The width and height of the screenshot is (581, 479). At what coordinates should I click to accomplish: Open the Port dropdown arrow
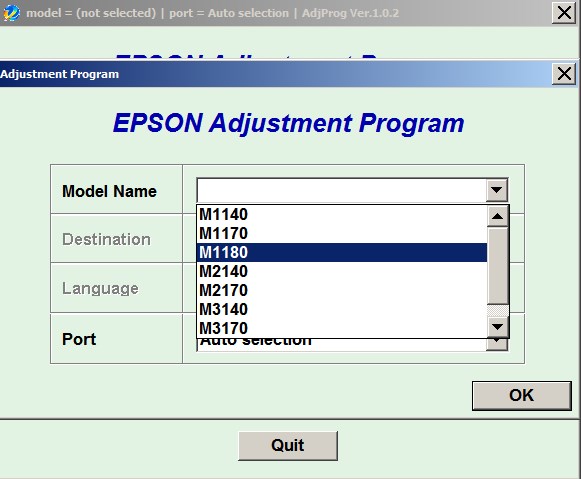tap(497, 344)
